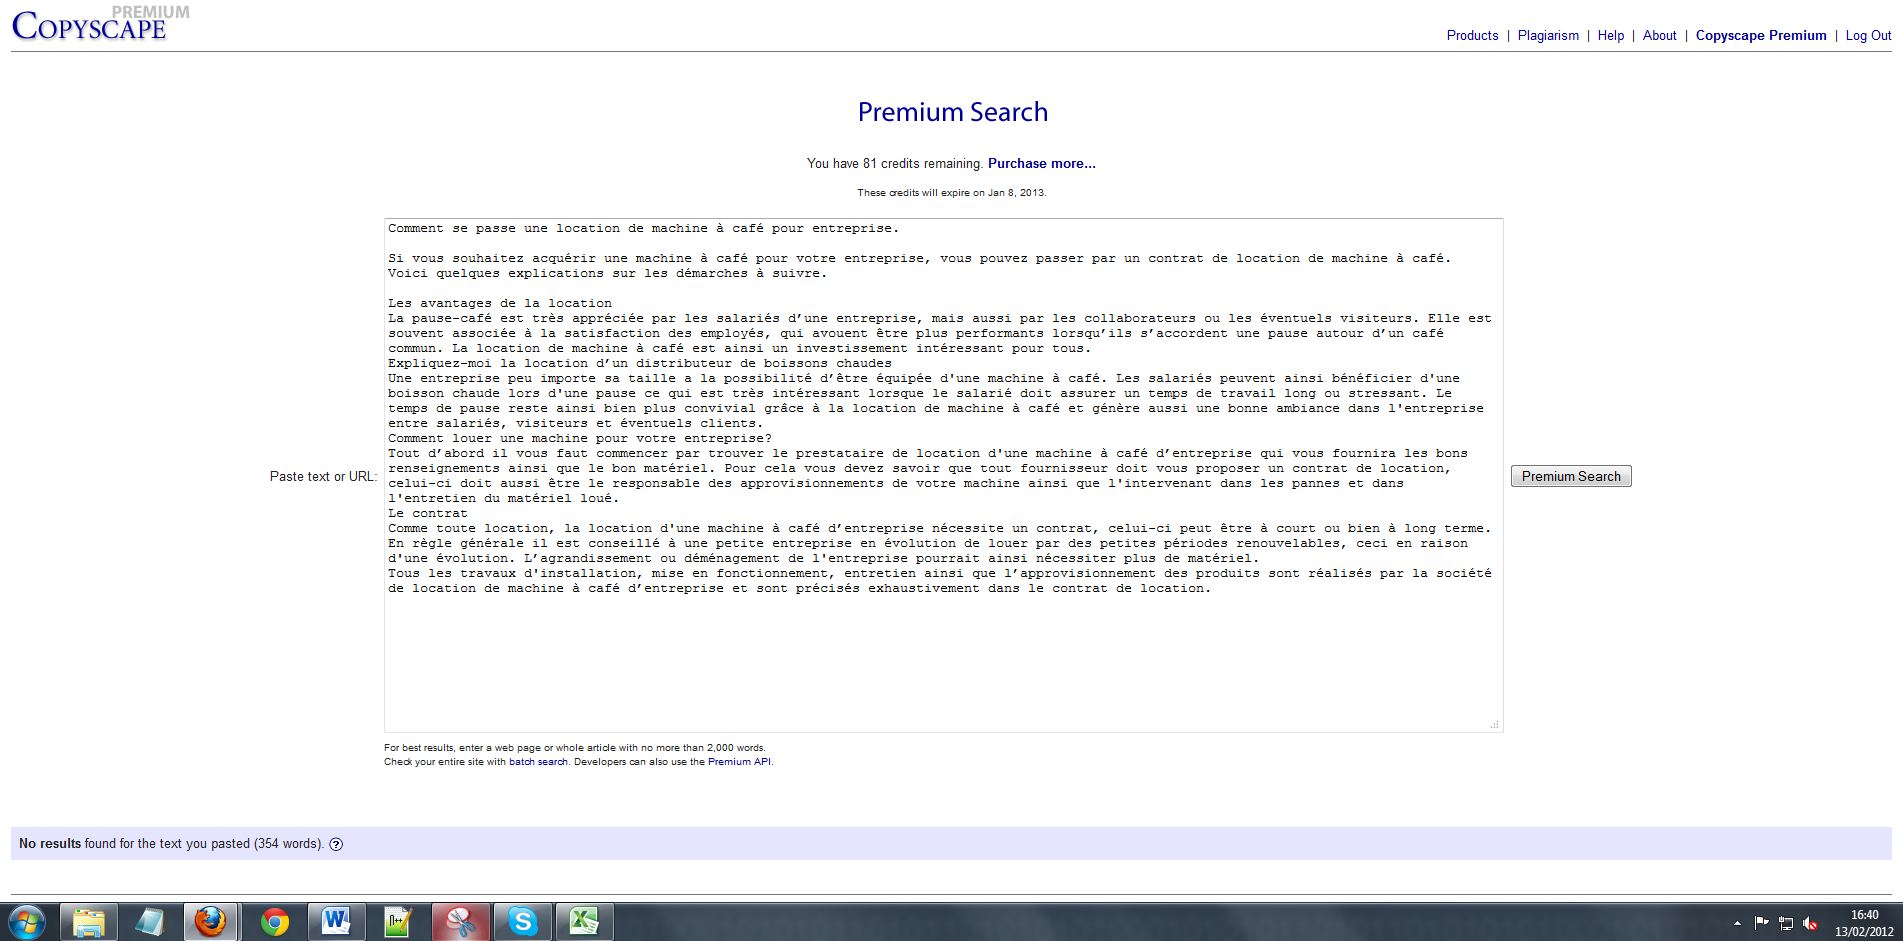Click the Premium Search button
The width and height of the screenshot is (1903, 941).
pos(1570,476)
